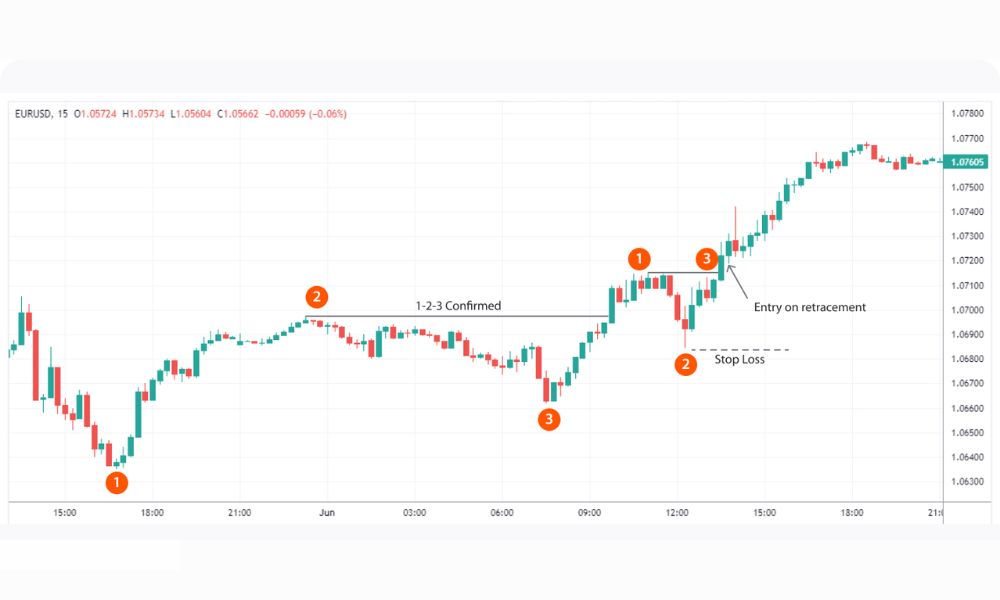Click the 1.07800 price axis label

click(x=968, y=113)
